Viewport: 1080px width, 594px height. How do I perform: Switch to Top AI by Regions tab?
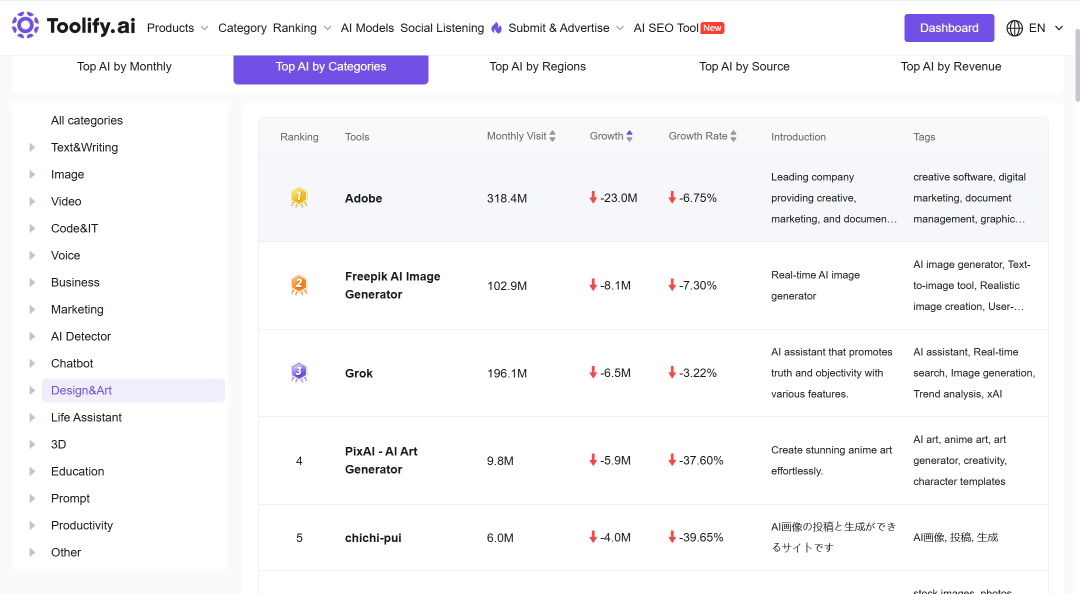click(537, 67)
